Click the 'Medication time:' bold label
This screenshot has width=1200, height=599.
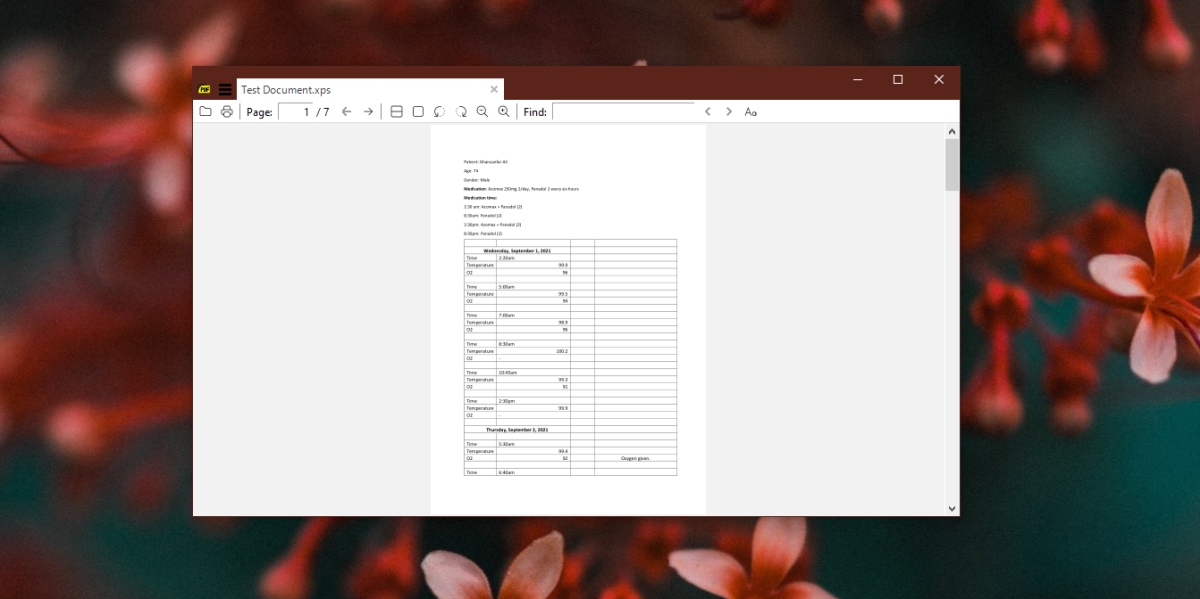click(x=481, y=198)
